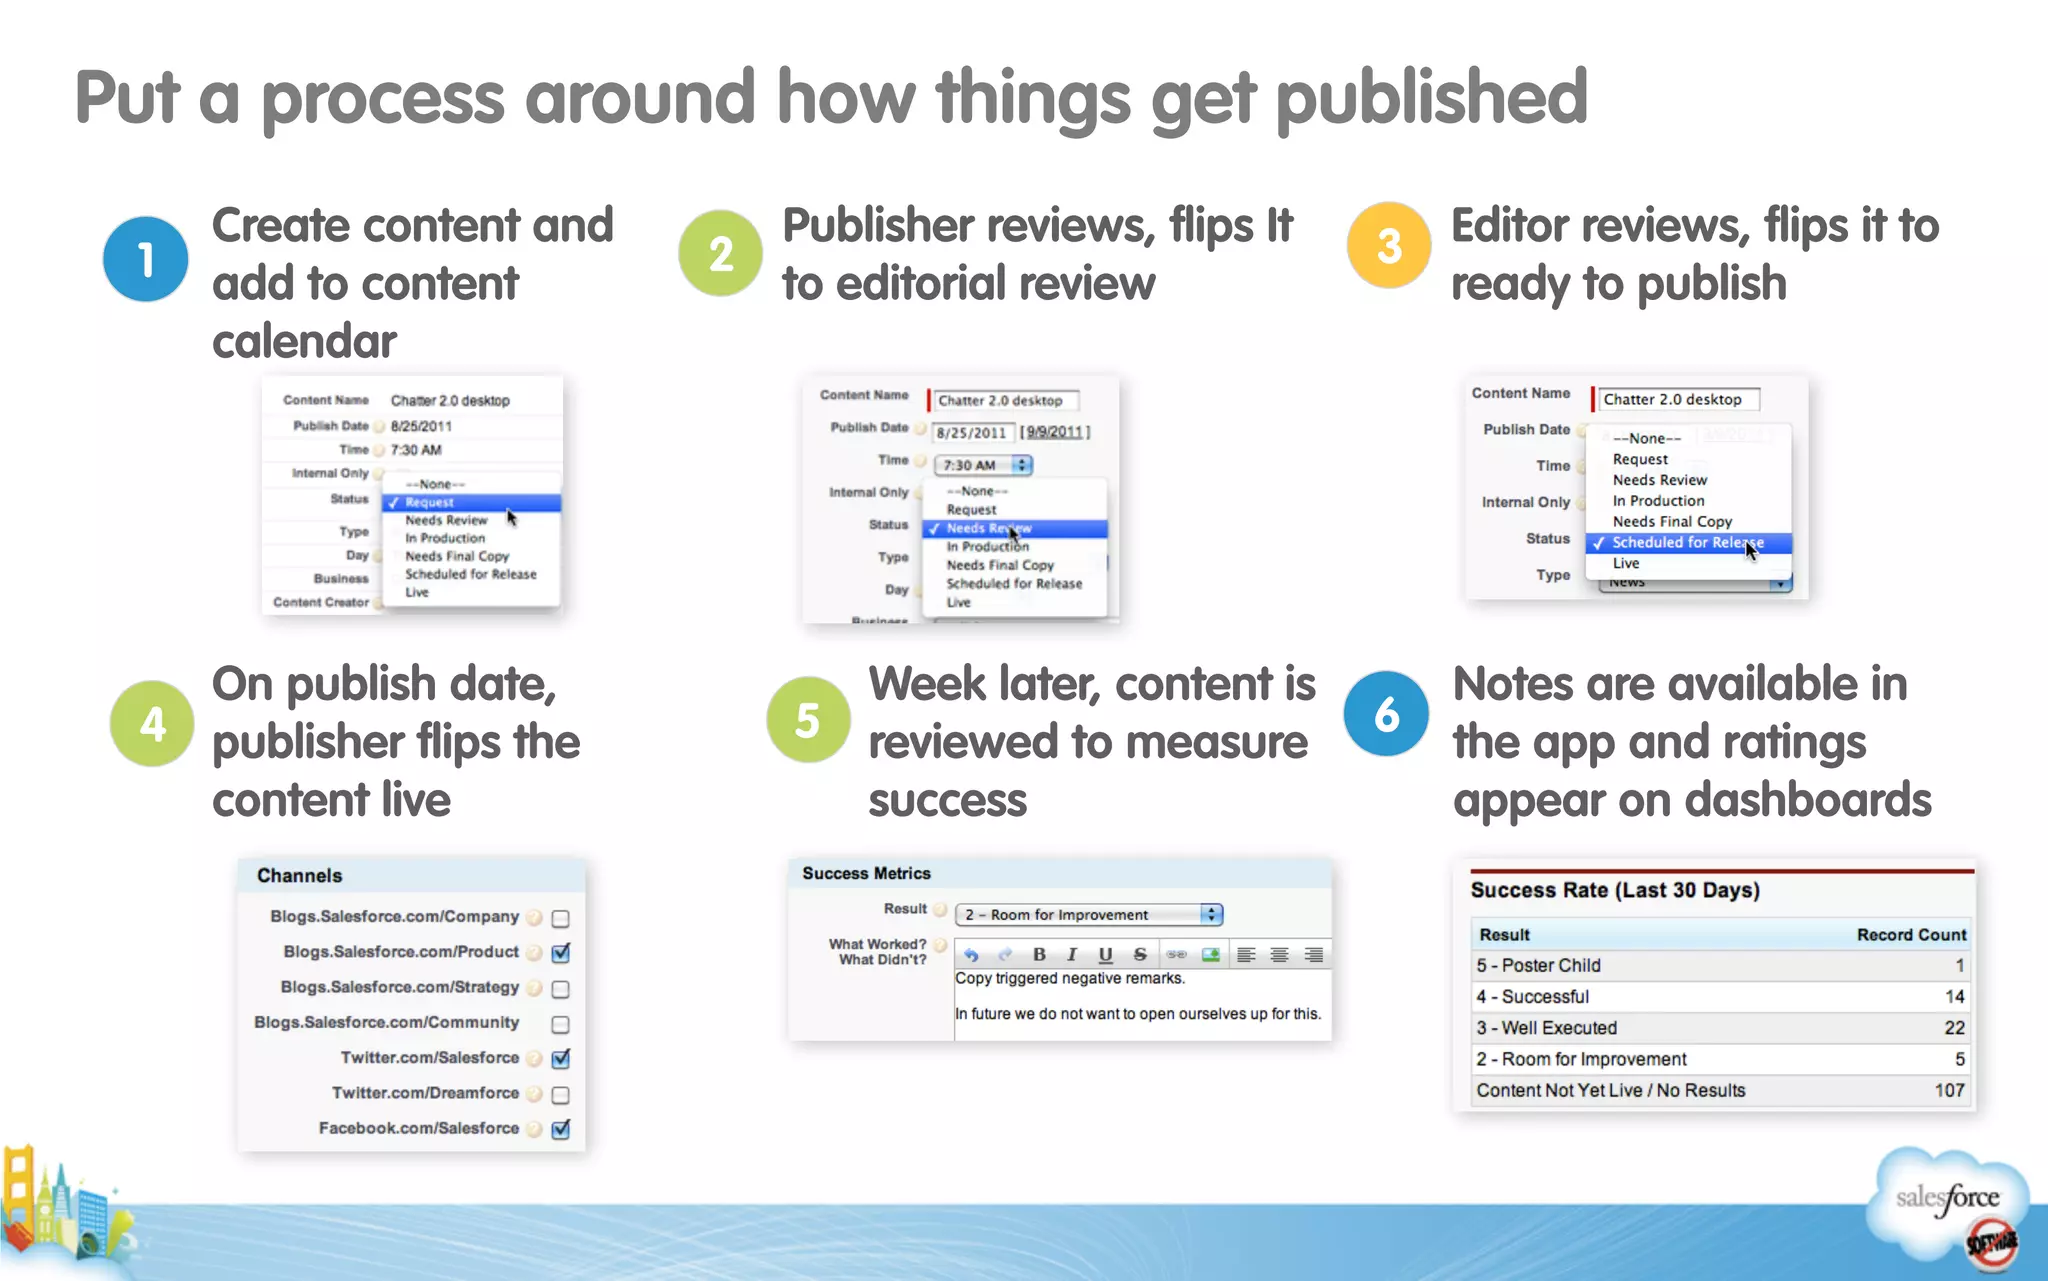The height and width of the screenshot is (1281, 2048).
Task: Click Publish Date help icon in Publisher reviews form
Action: (x=920, y=428)
